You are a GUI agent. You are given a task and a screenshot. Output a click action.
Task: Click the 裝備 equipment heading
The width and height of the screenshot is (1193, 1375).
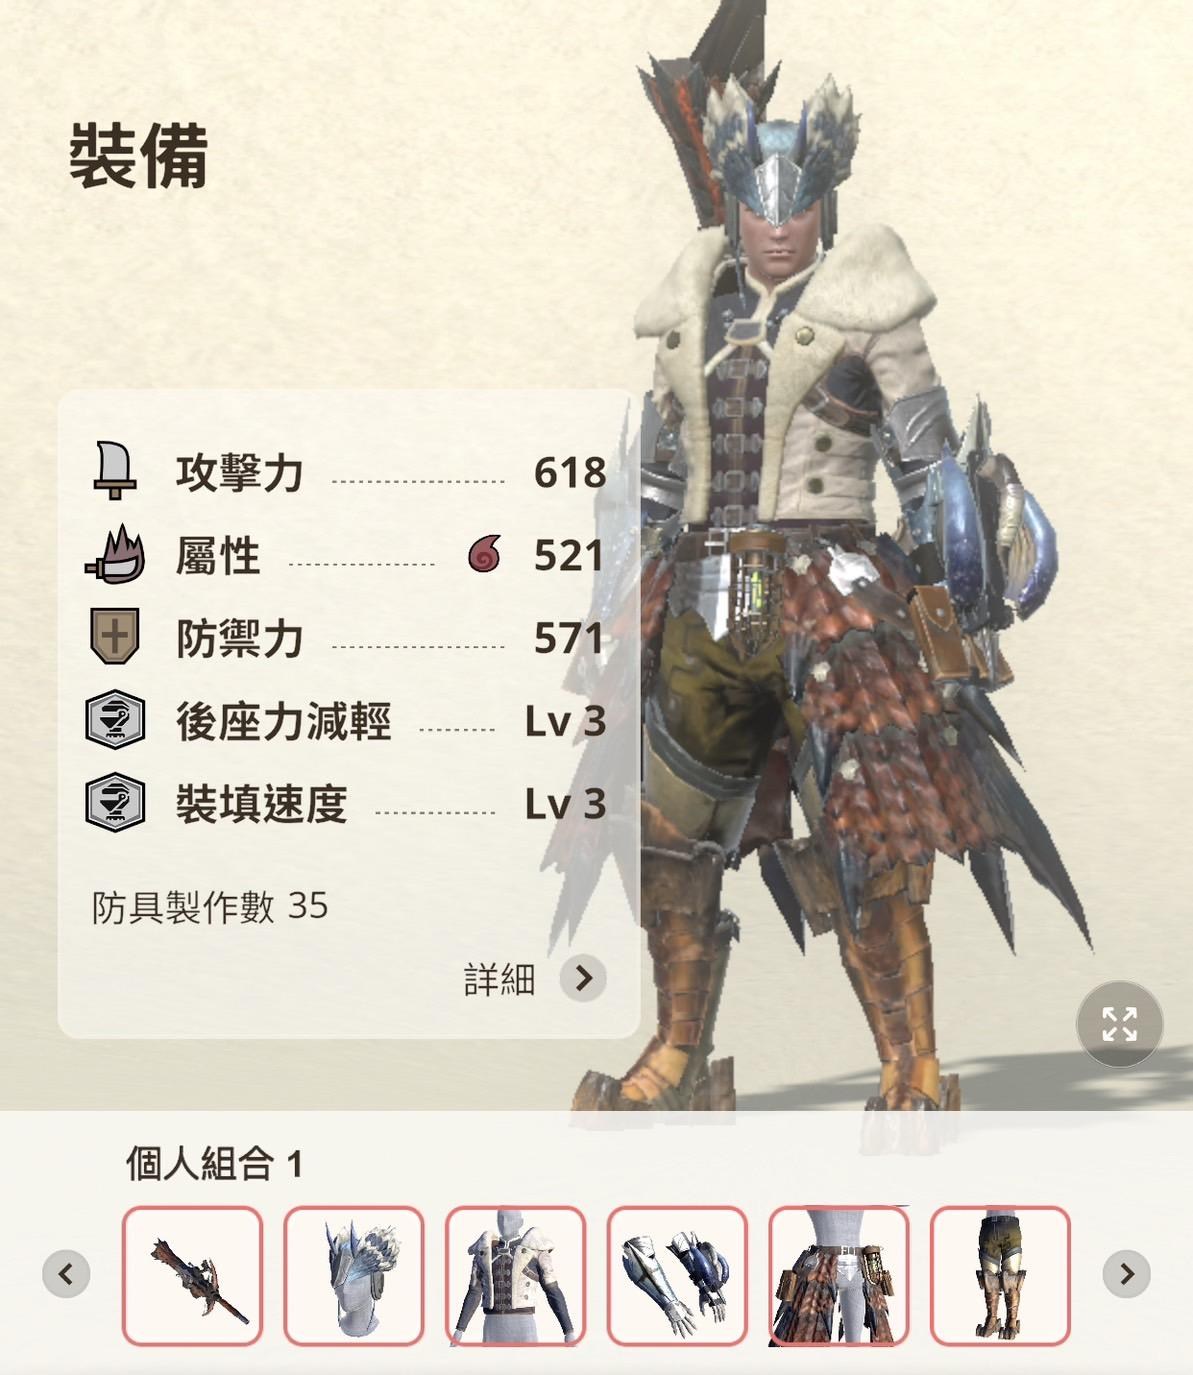point(138,155)
